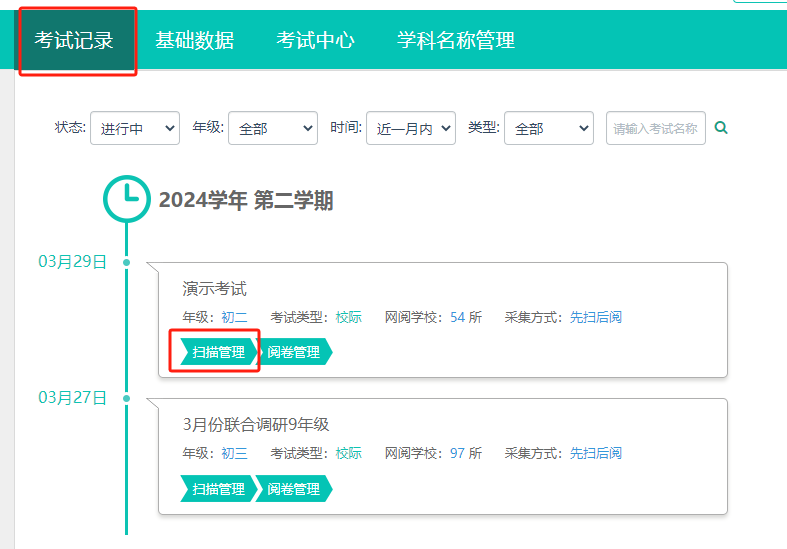Click 初三 grade value in 3月份联合调研
This screenshot has height=549, width=787.
[x=234, y=453]
